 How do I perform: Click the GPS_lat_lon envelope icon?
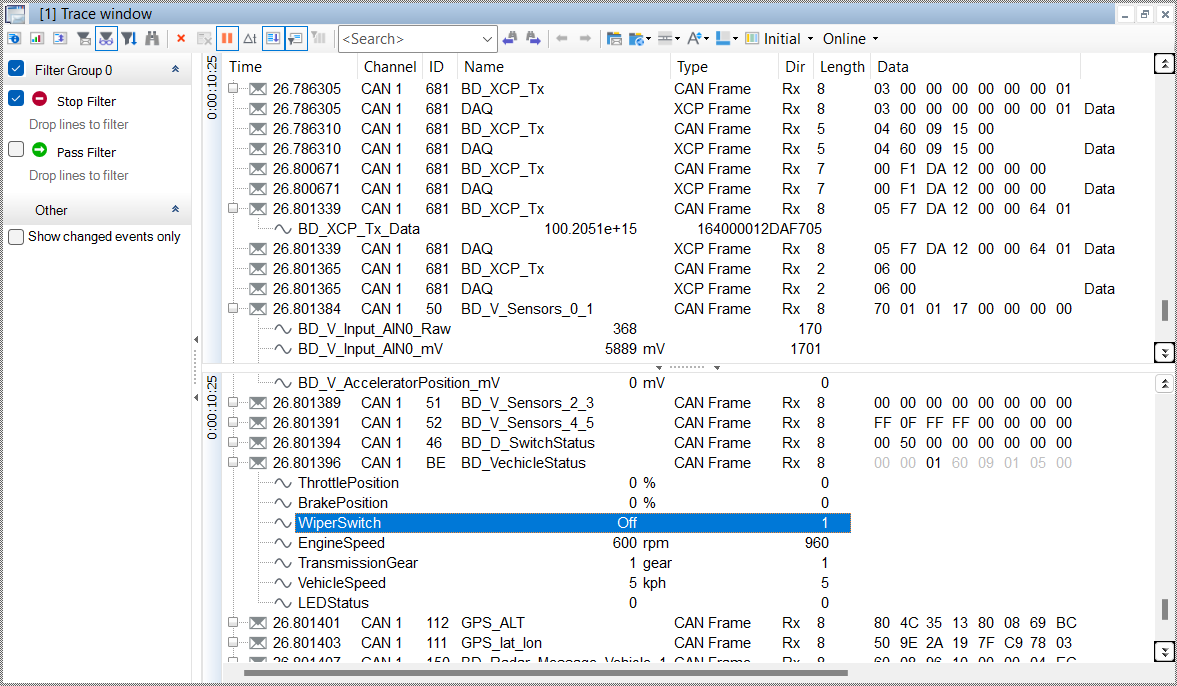pyautogui.click(x=257, y=643)
